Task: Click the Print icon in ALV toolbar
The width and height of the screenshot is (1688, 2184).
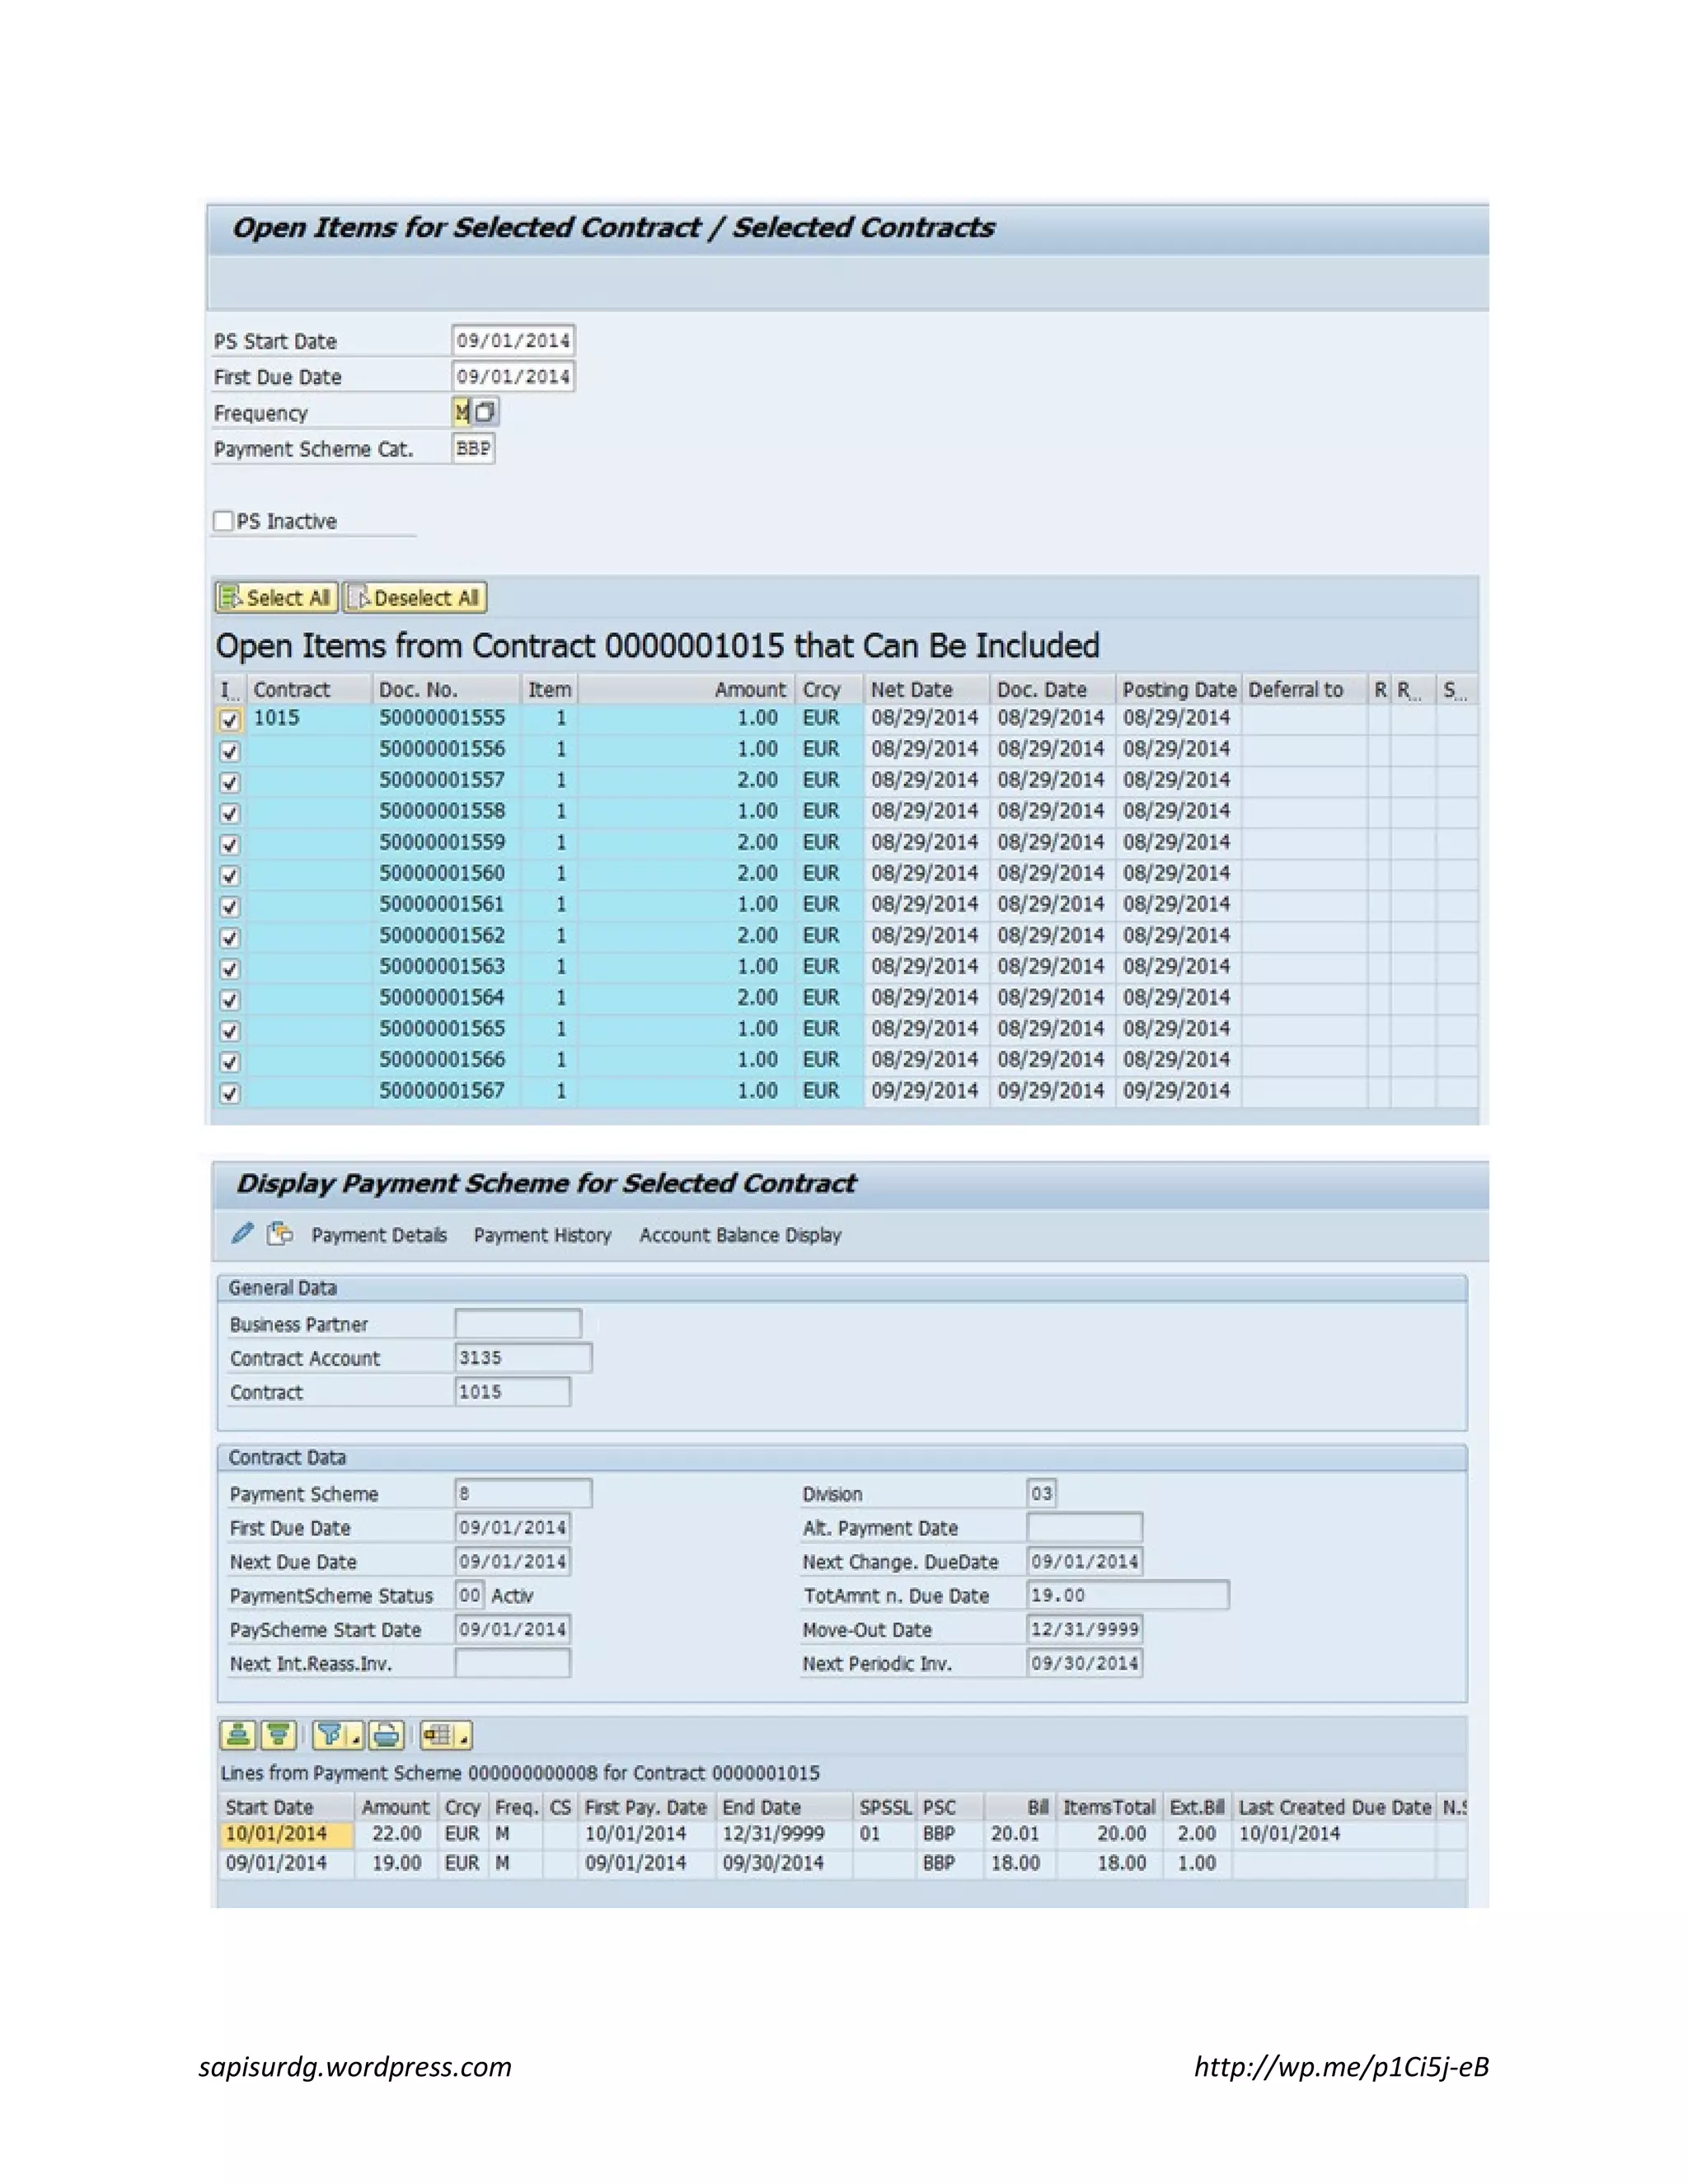Action: [x=386, y=1735]
